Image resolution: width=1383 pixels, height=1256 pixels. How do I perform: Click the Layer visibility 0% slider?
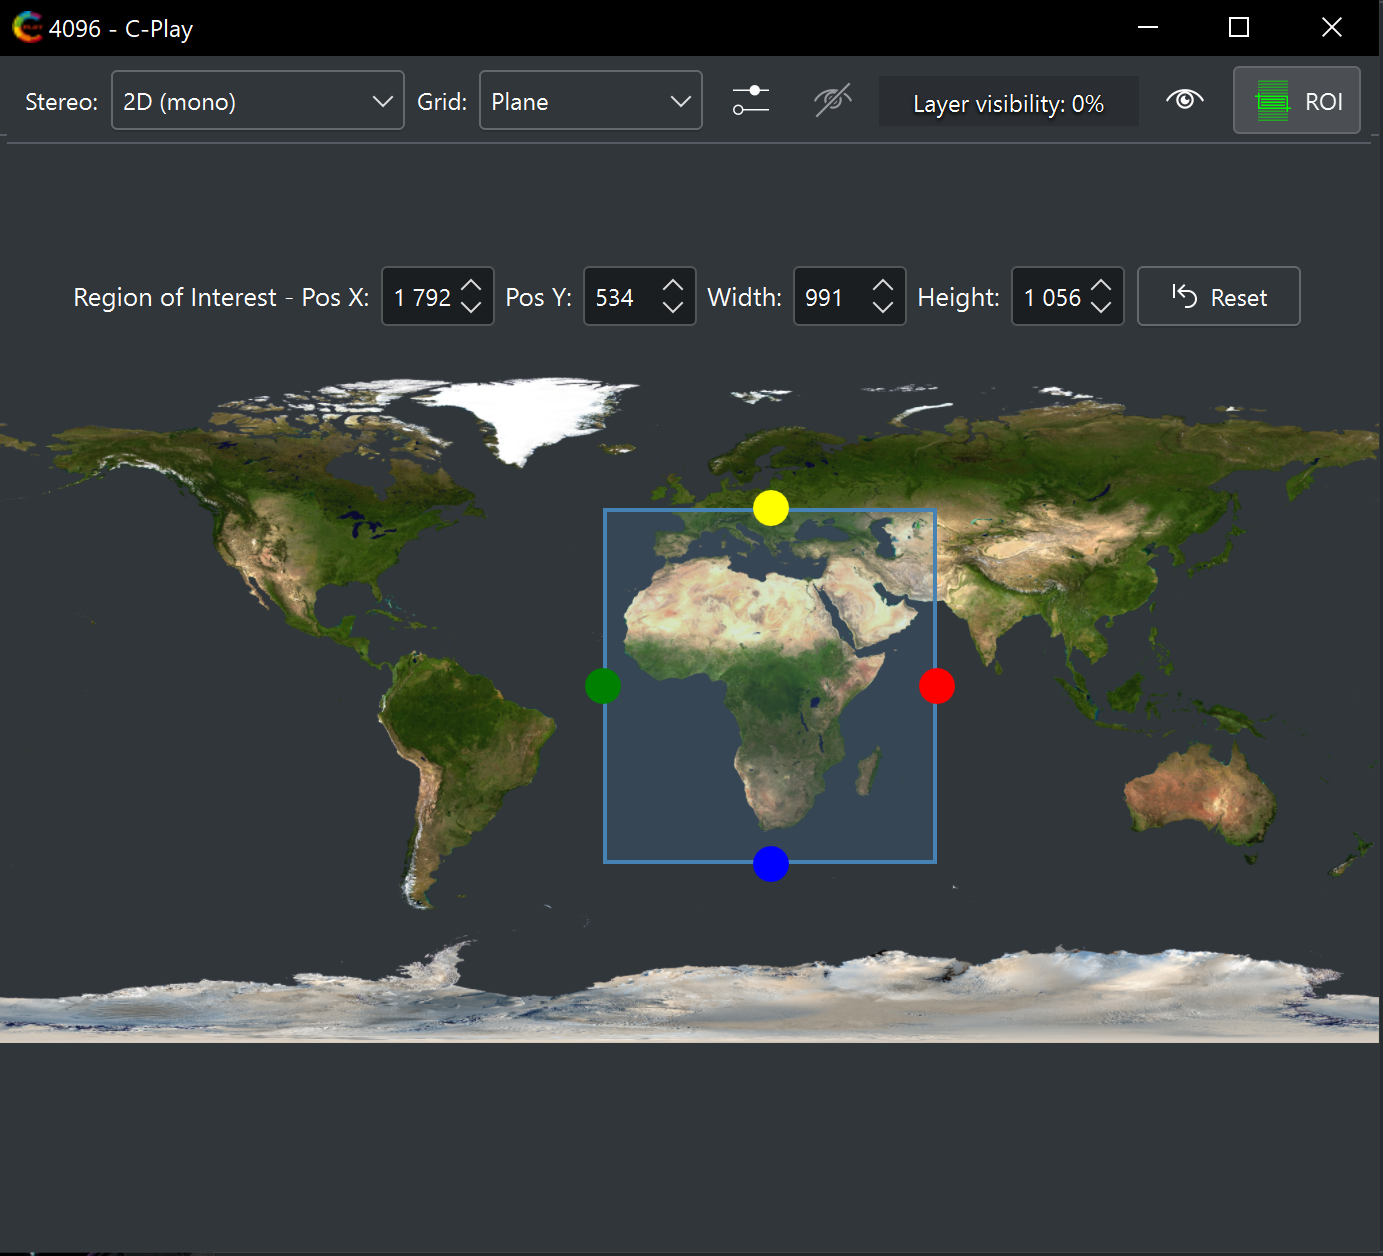pyautogui.click(x=1008, y=102)
